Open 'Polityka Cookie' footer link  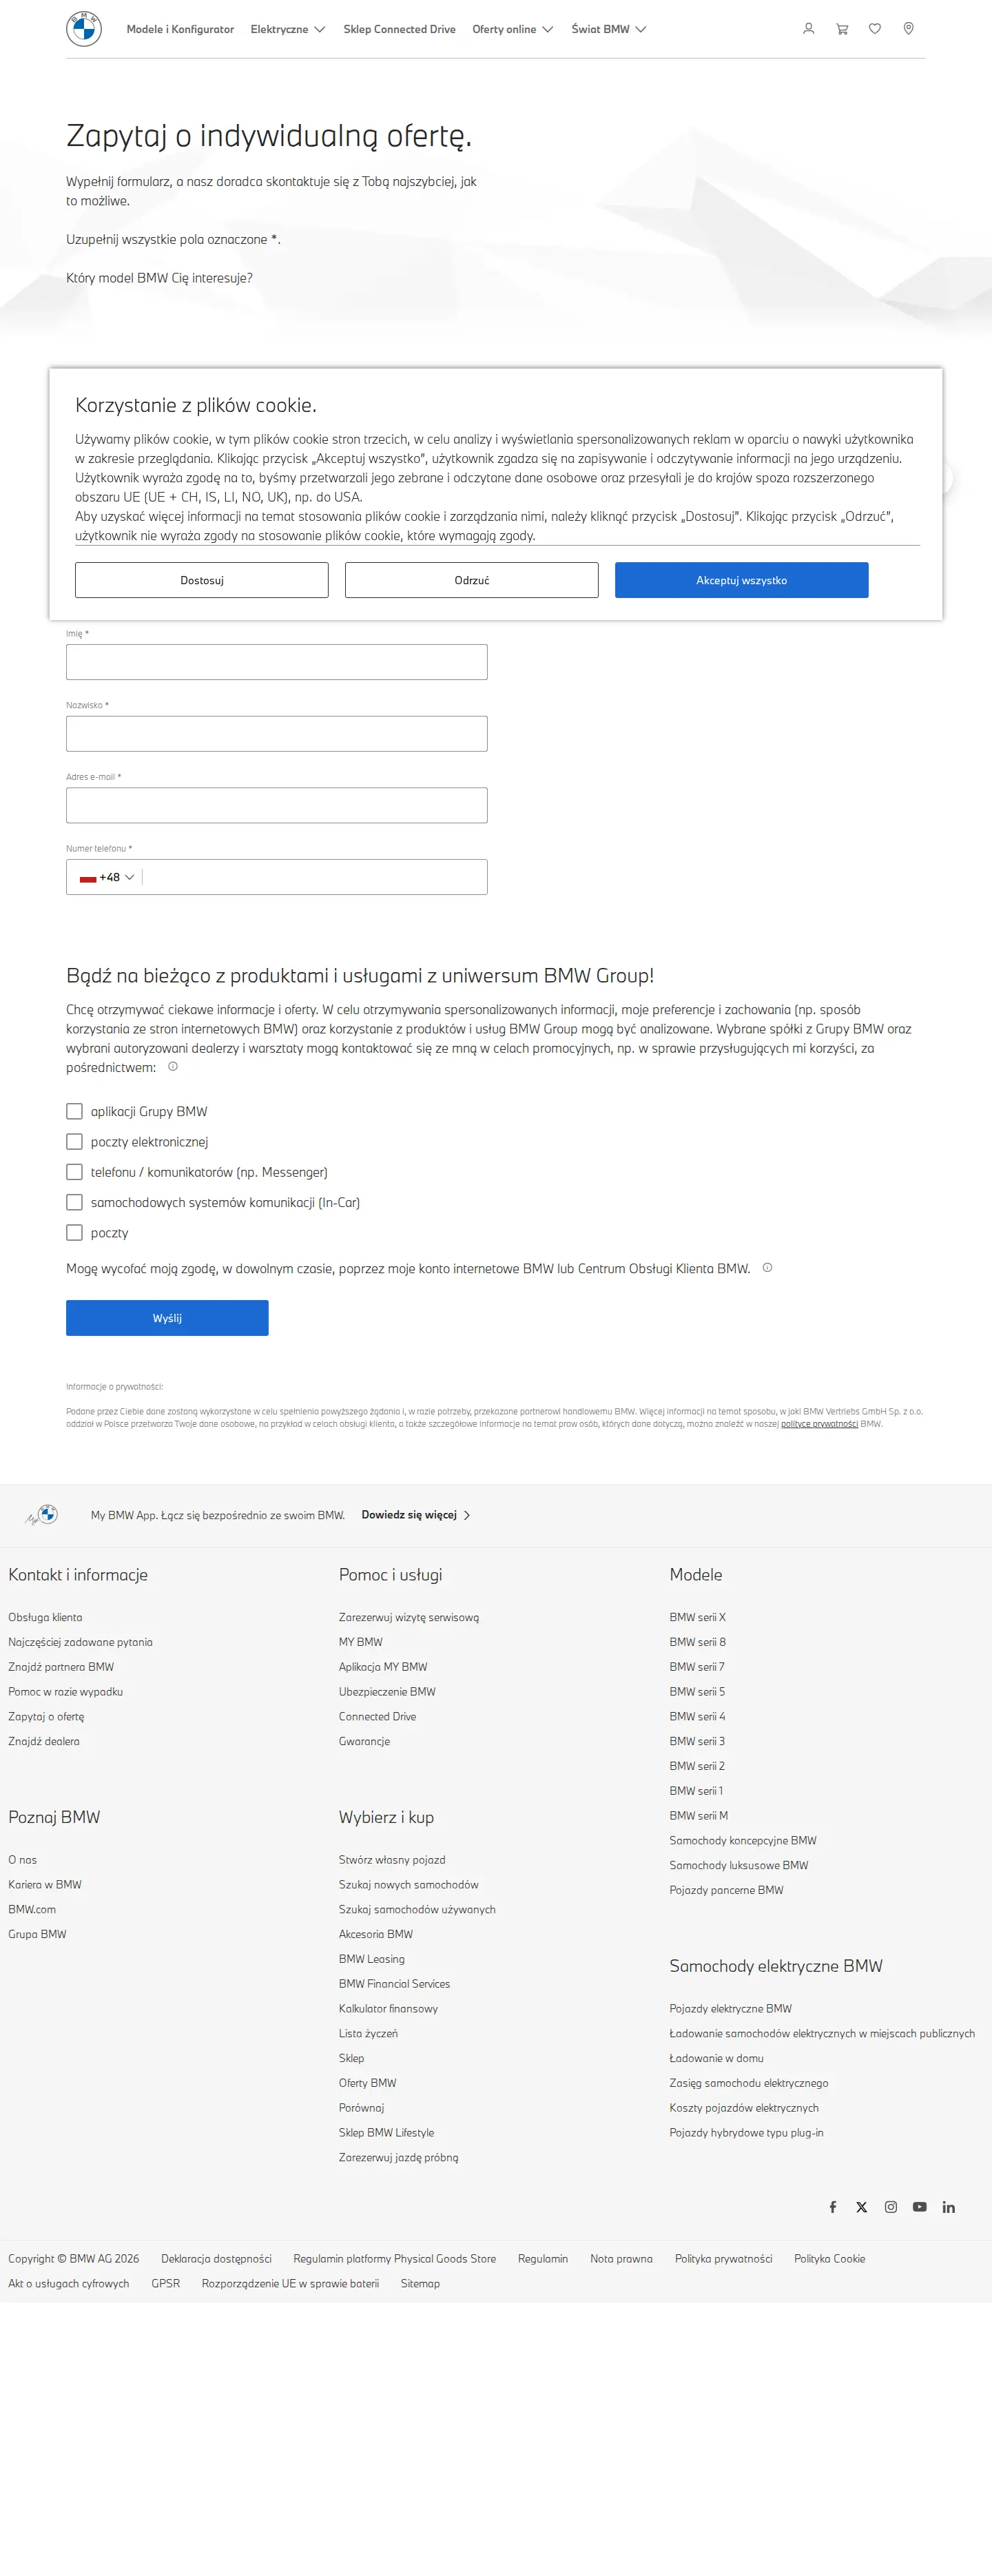click(830, 2258)
